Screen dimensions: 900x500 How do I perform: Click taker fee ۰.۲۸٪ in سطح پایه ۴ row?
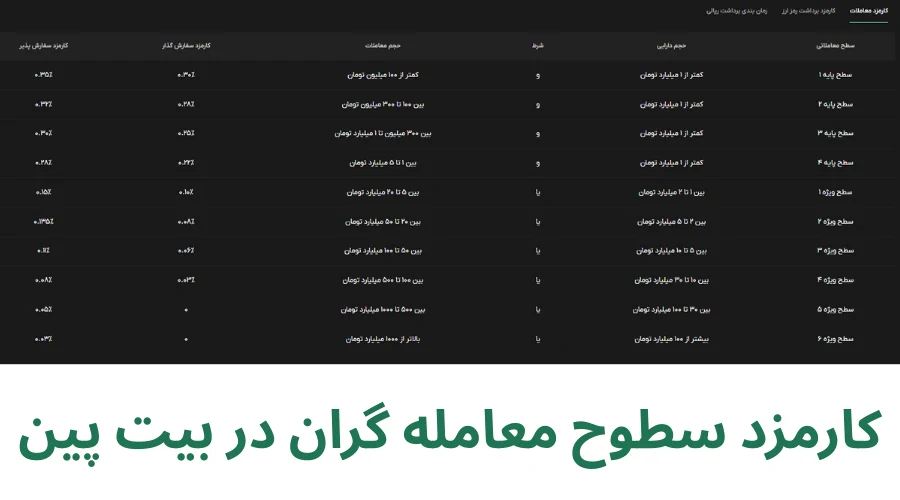tap(44, 162)
